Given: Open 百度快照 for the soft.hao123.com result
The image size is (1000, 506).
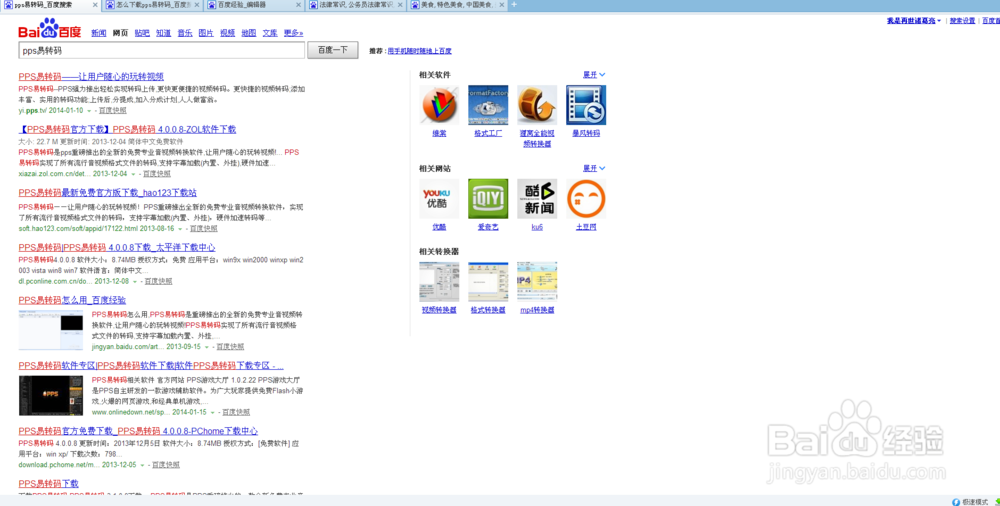Looking at the screenshot, I should (203, 228).
